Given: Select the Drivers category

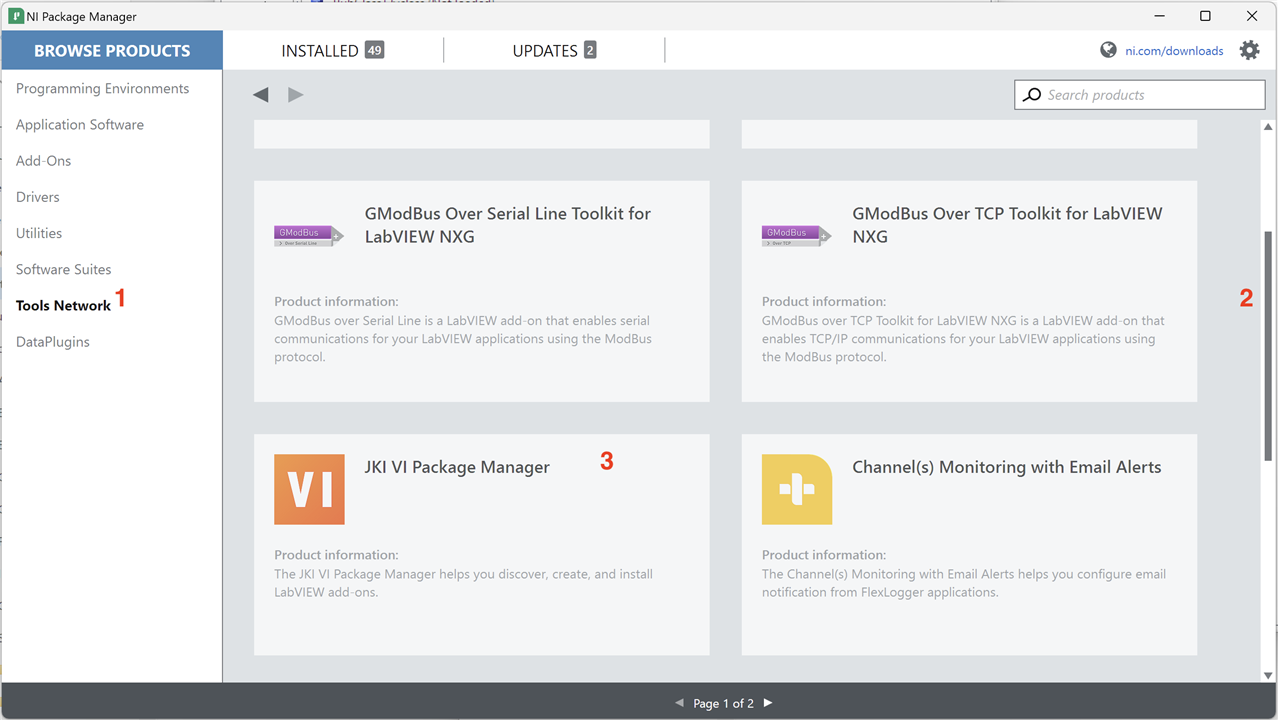Looking at the screenshot, I should 38,197.
